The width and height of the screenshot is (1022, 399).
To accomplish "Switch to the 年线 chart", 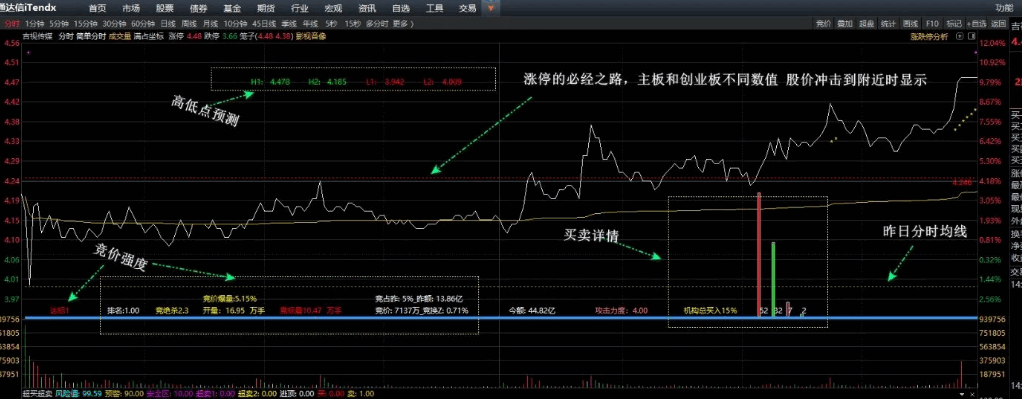I will pyautogui.click(x=310, y=23).
